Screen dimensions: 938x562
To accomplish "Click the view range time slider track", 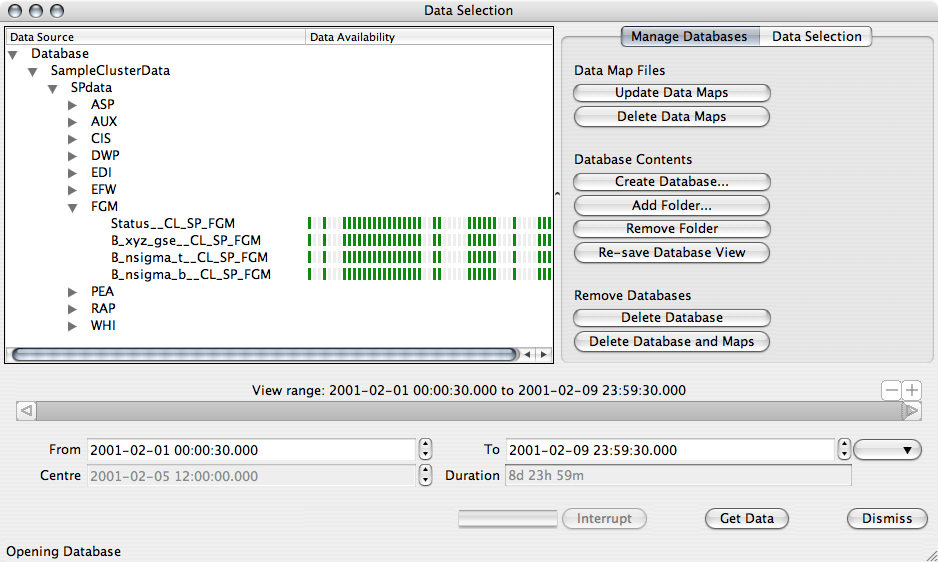I will [x=468, y=410].
